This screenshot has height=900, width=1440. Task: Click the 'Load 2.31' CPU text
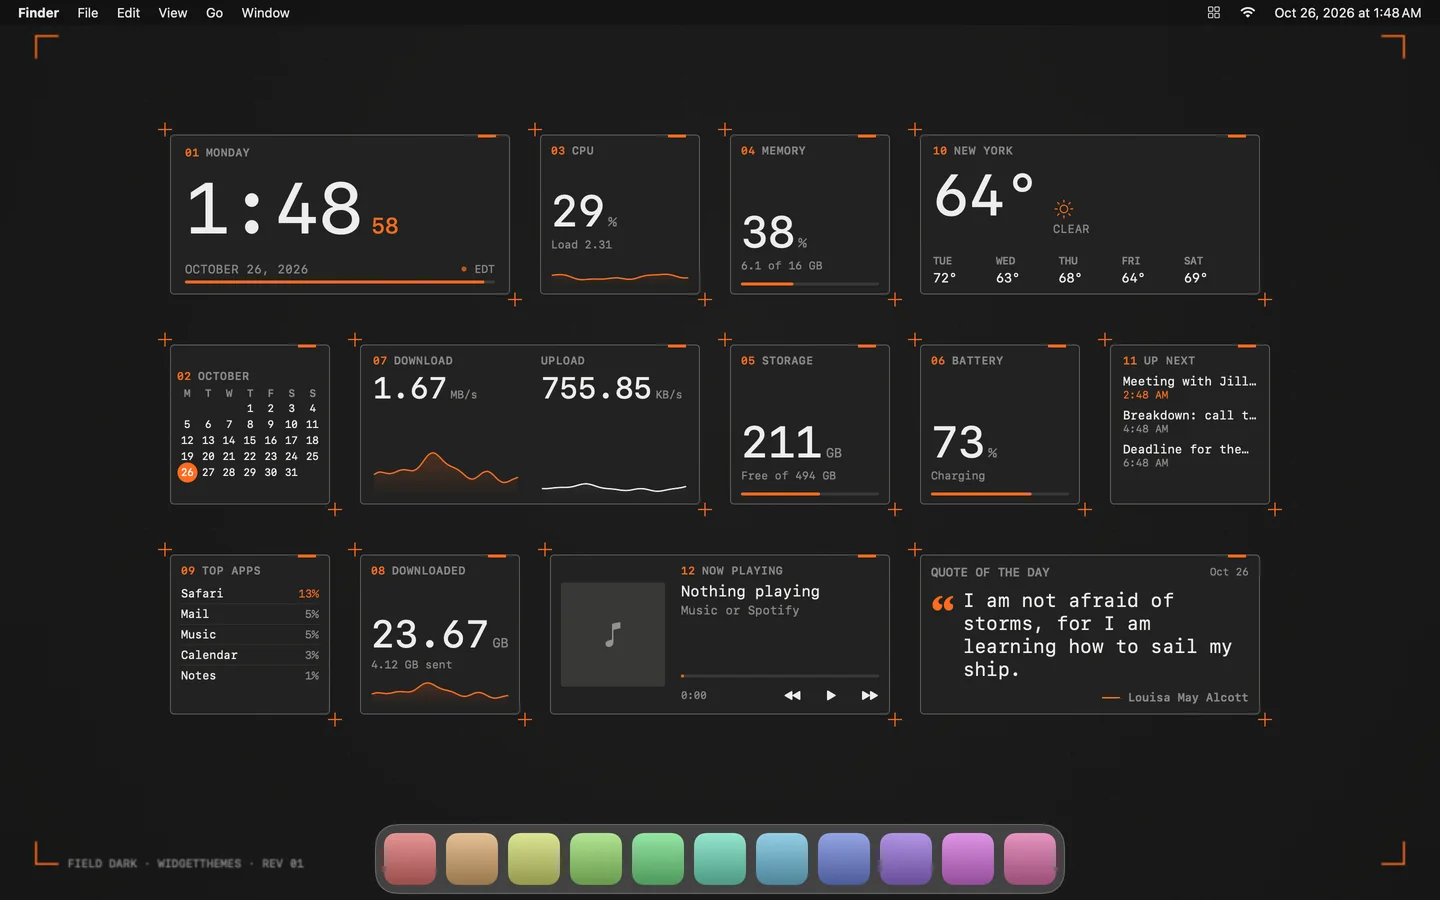click(581, 244)
